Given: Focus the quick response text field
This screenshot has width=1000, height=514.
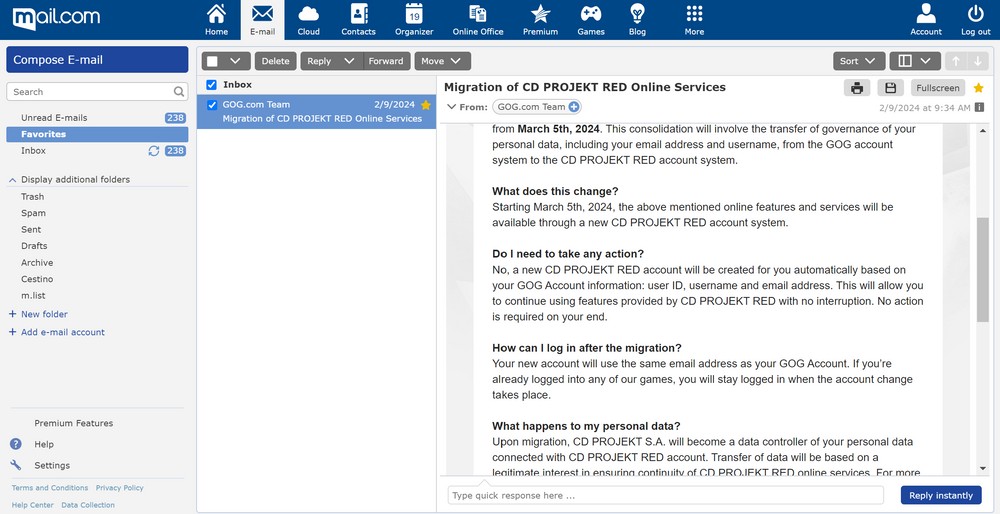Looking at the screenshot, I should [666, 496].
